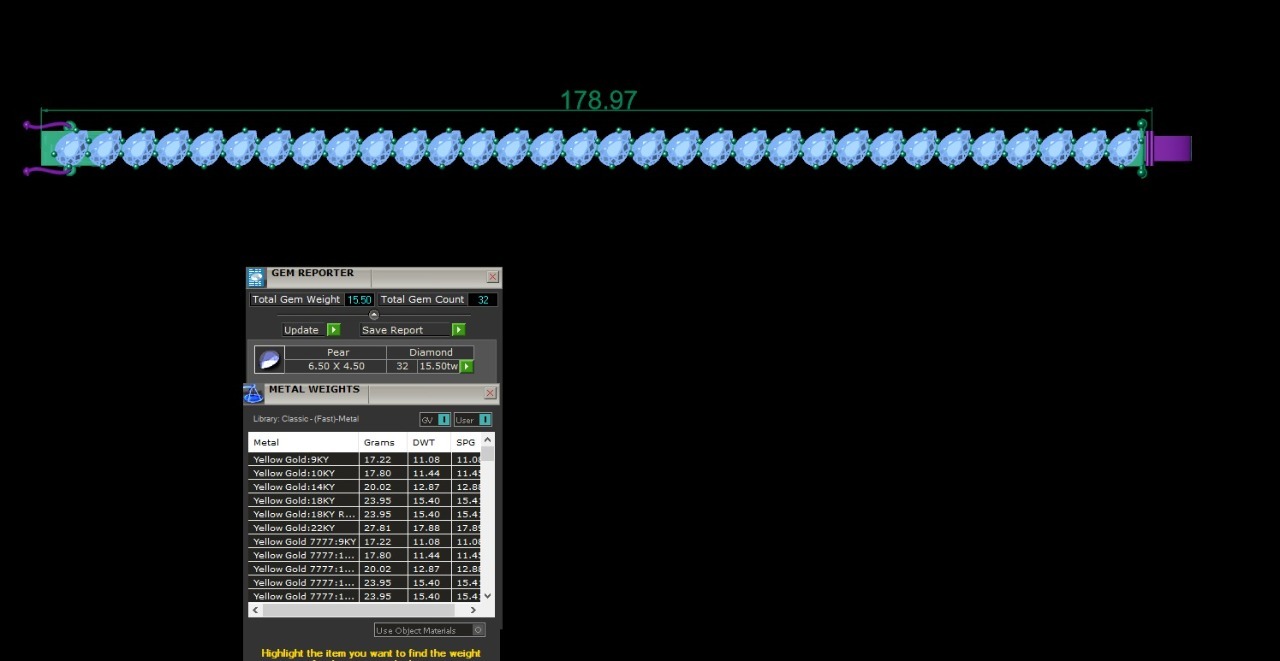Click the Gem Reporter panel icon
1280x661 pixels.
pyautogui.click(x=256, y=277)
